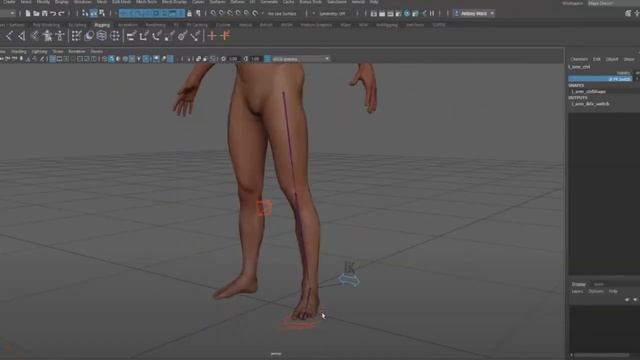Click the Point Constraint shelf icon
The height and width of the screenshot is (360, 640).
[144, 36]
